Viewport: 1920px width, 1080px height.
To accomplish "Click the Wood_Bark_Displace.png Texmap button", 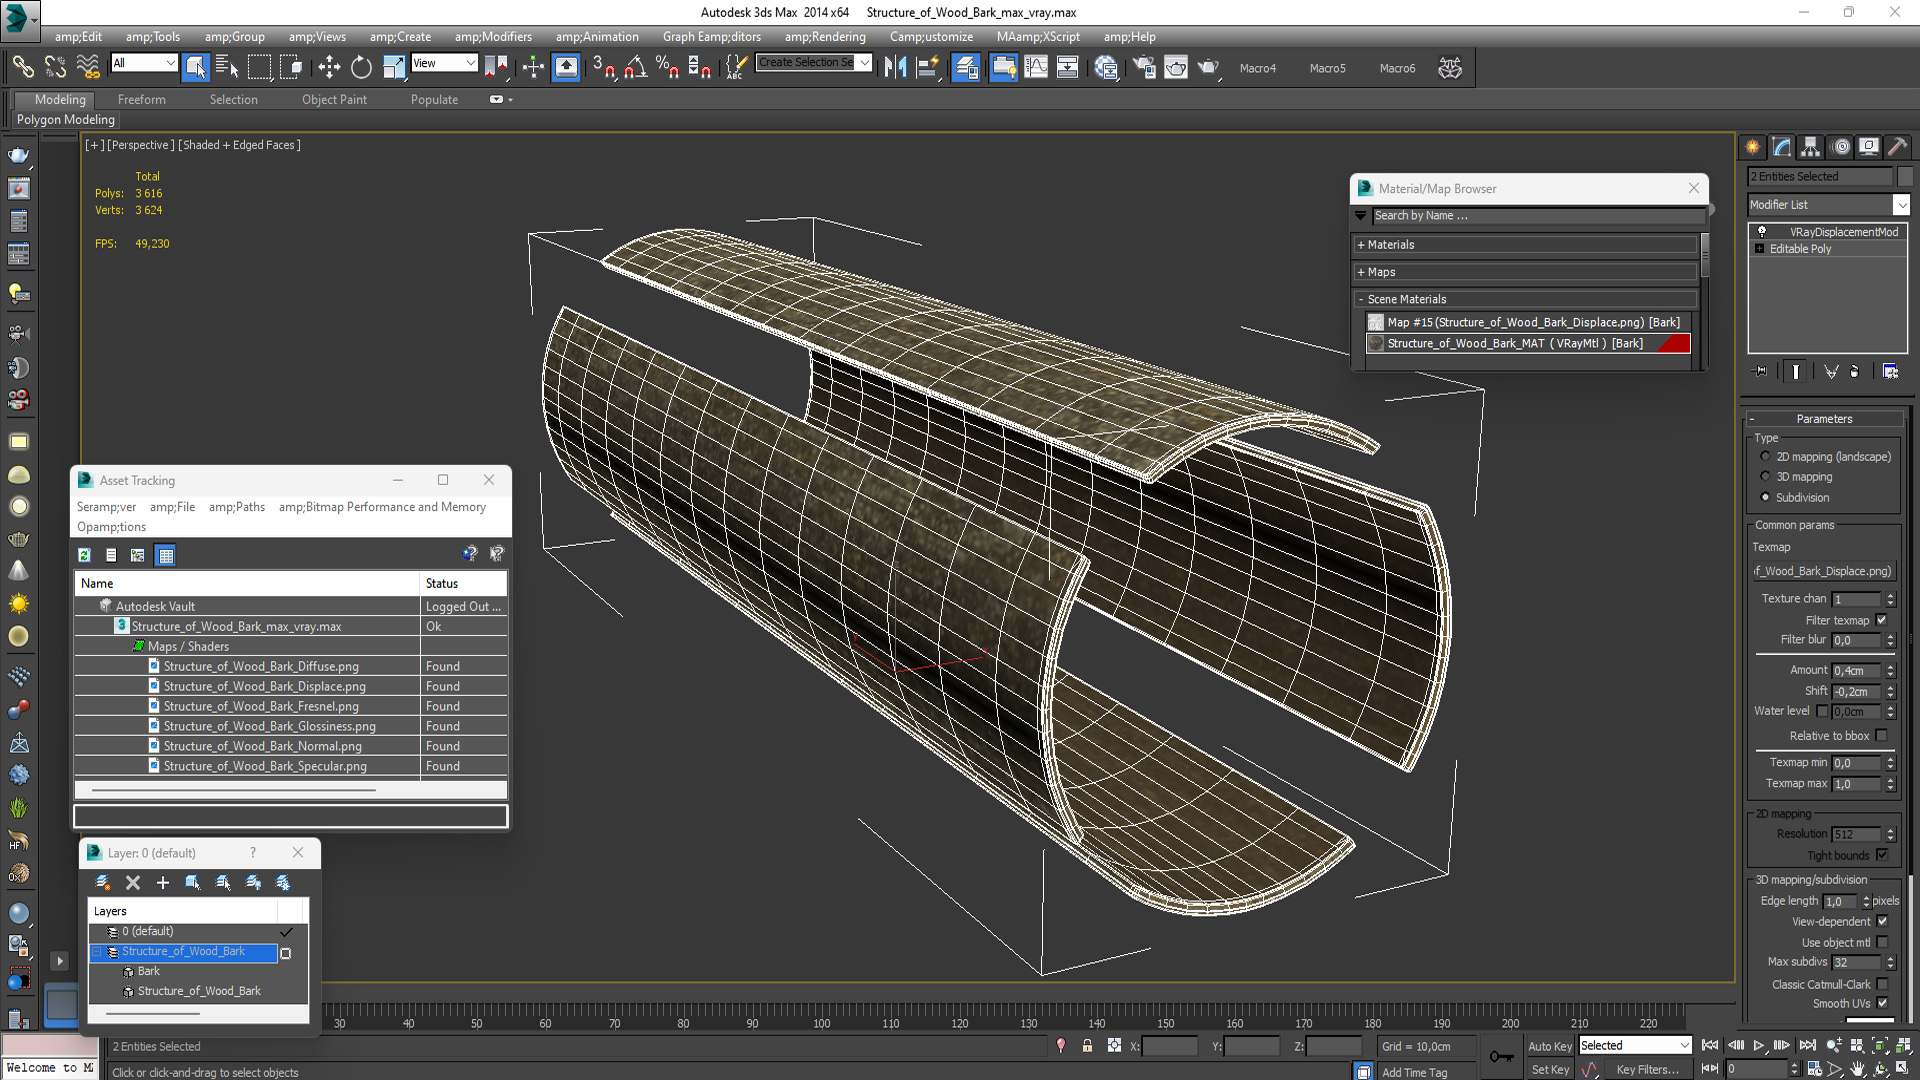I will tap(1823, 571).
